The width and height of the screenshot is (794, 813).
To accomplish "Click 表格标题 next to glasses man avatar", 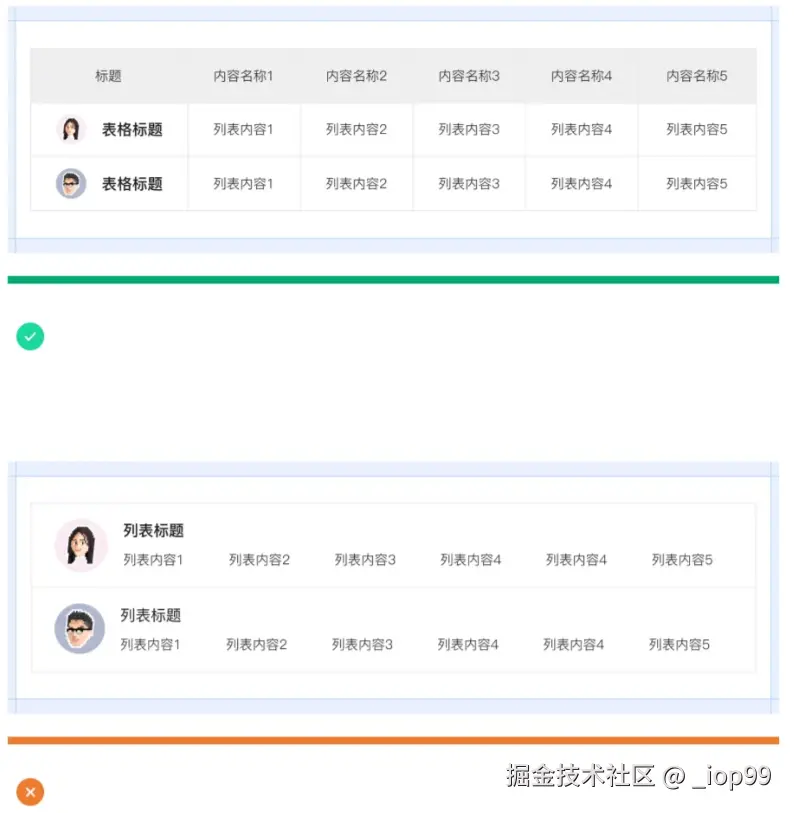I will [132, 184].
